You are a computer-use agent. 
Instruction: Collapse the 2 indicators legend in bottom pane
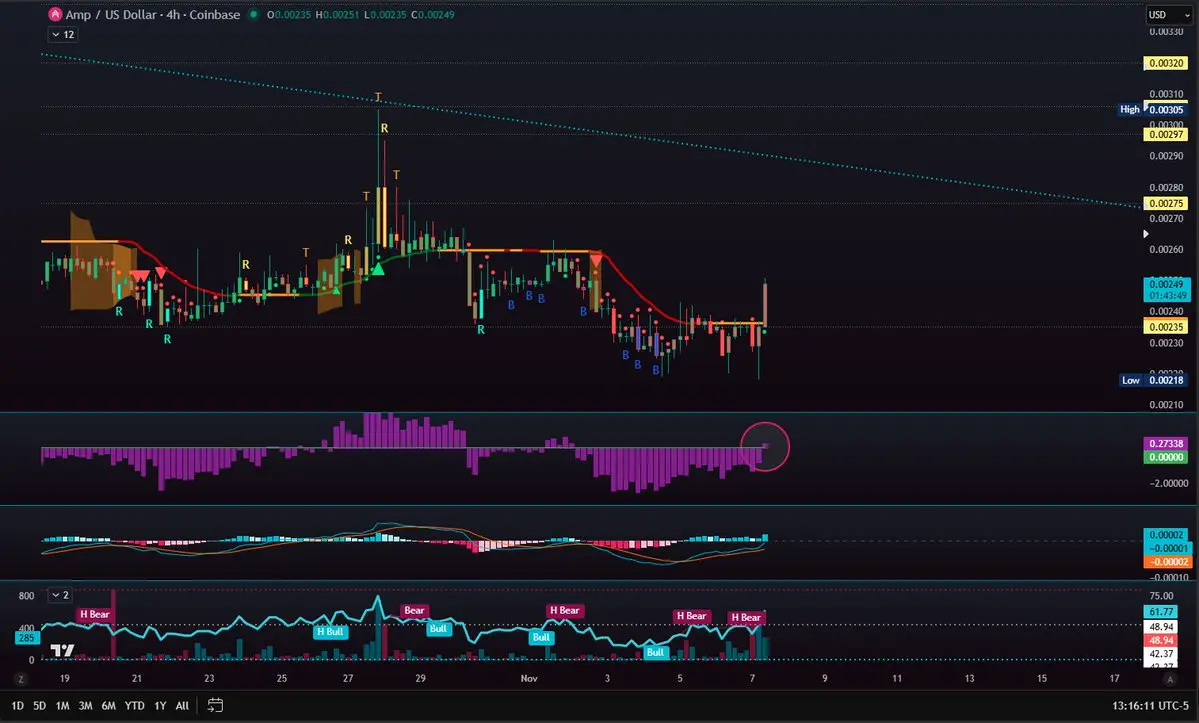[x=60, y=595]
